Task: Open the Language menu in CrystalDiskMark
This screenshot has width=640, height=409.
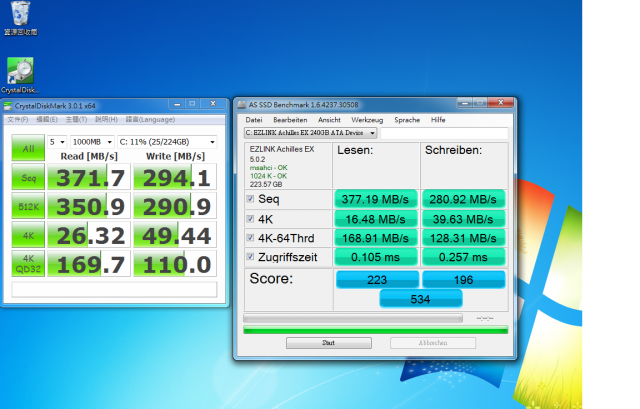Action: point(150,120)
